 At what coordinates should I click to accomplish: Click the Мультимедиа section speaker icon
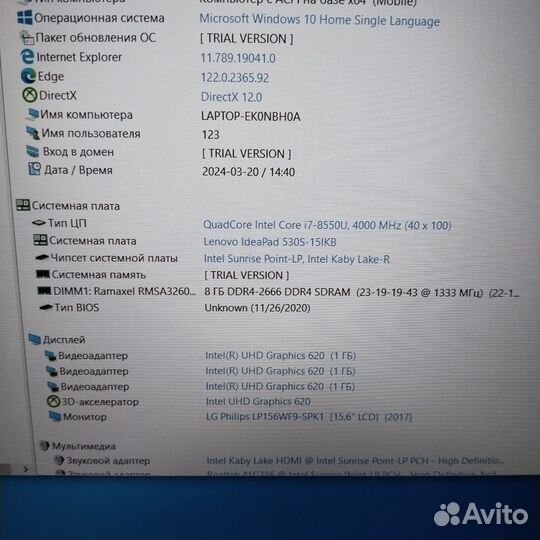pos(44,446)
